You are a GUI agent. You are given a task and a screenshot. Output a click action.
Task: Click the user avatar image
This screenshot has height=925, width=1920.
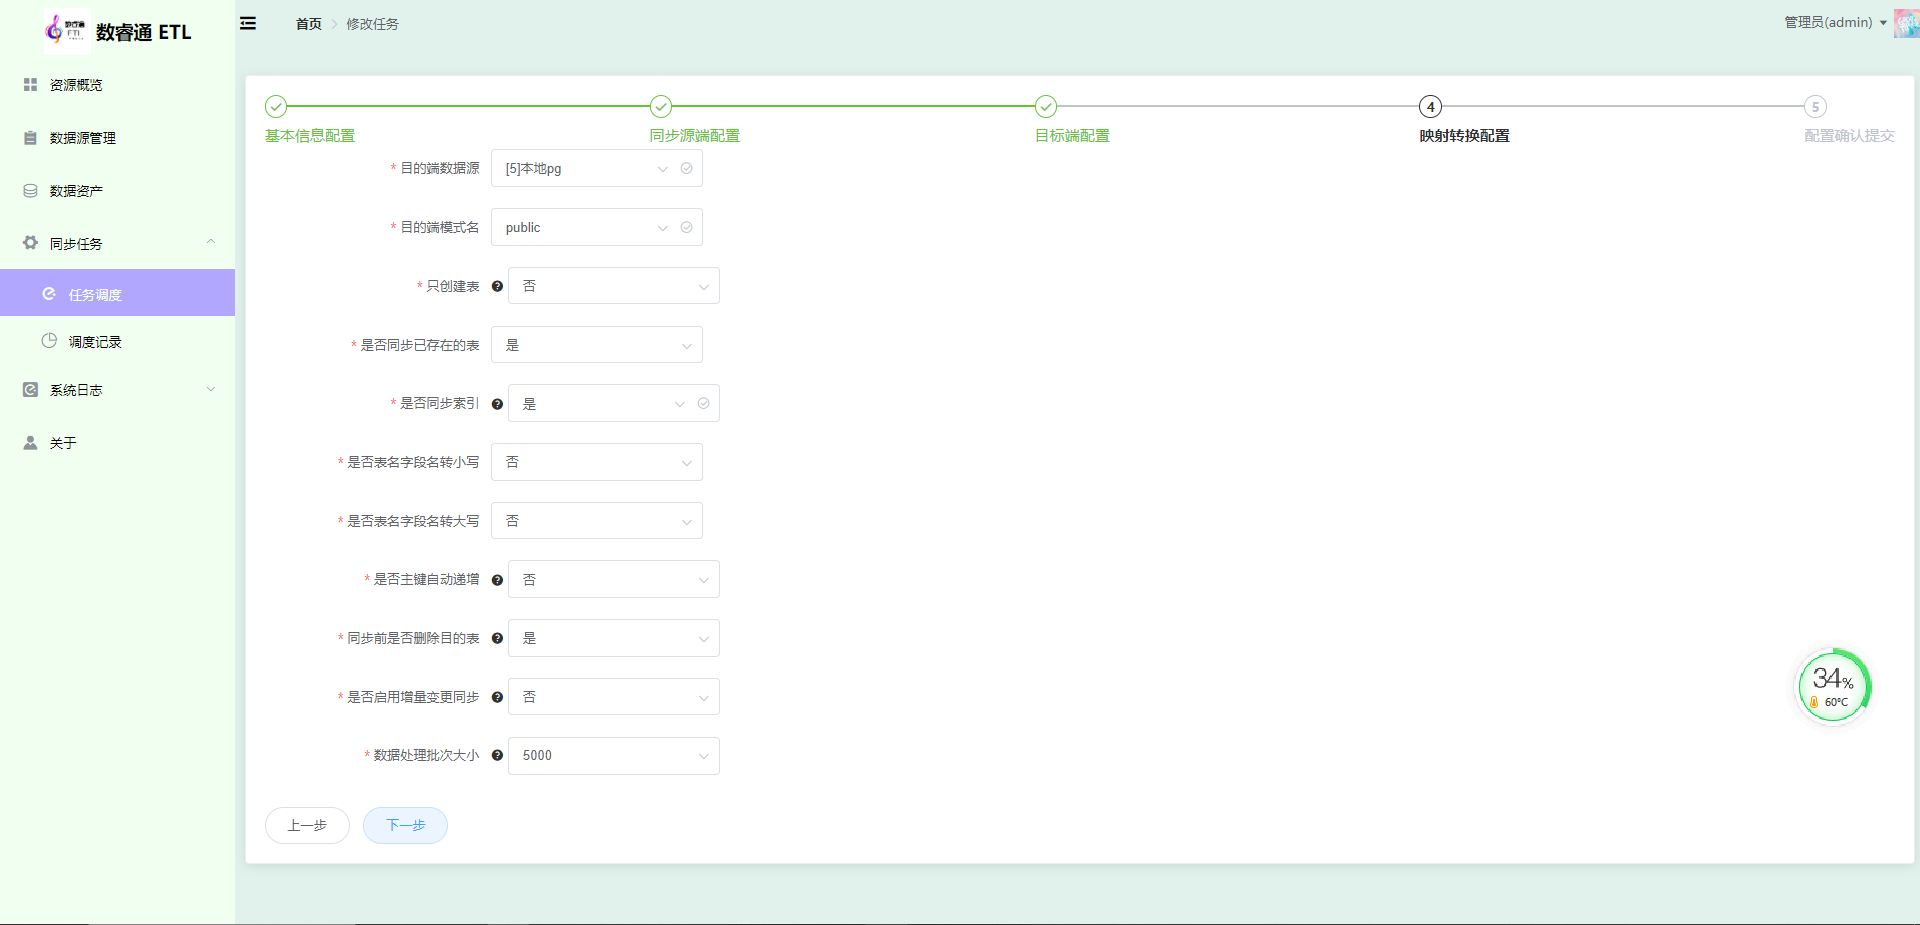tap(1907, 23)
